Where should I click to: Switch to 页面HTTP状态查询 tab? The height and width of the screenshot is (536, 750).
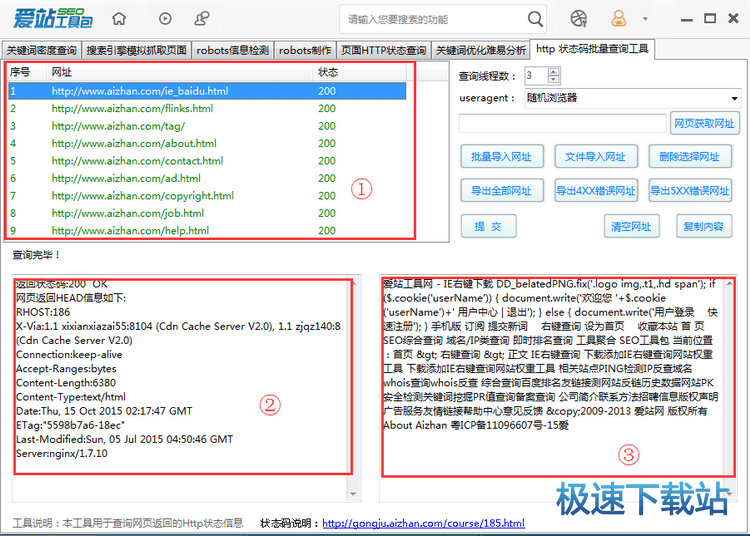click(384, 50)
